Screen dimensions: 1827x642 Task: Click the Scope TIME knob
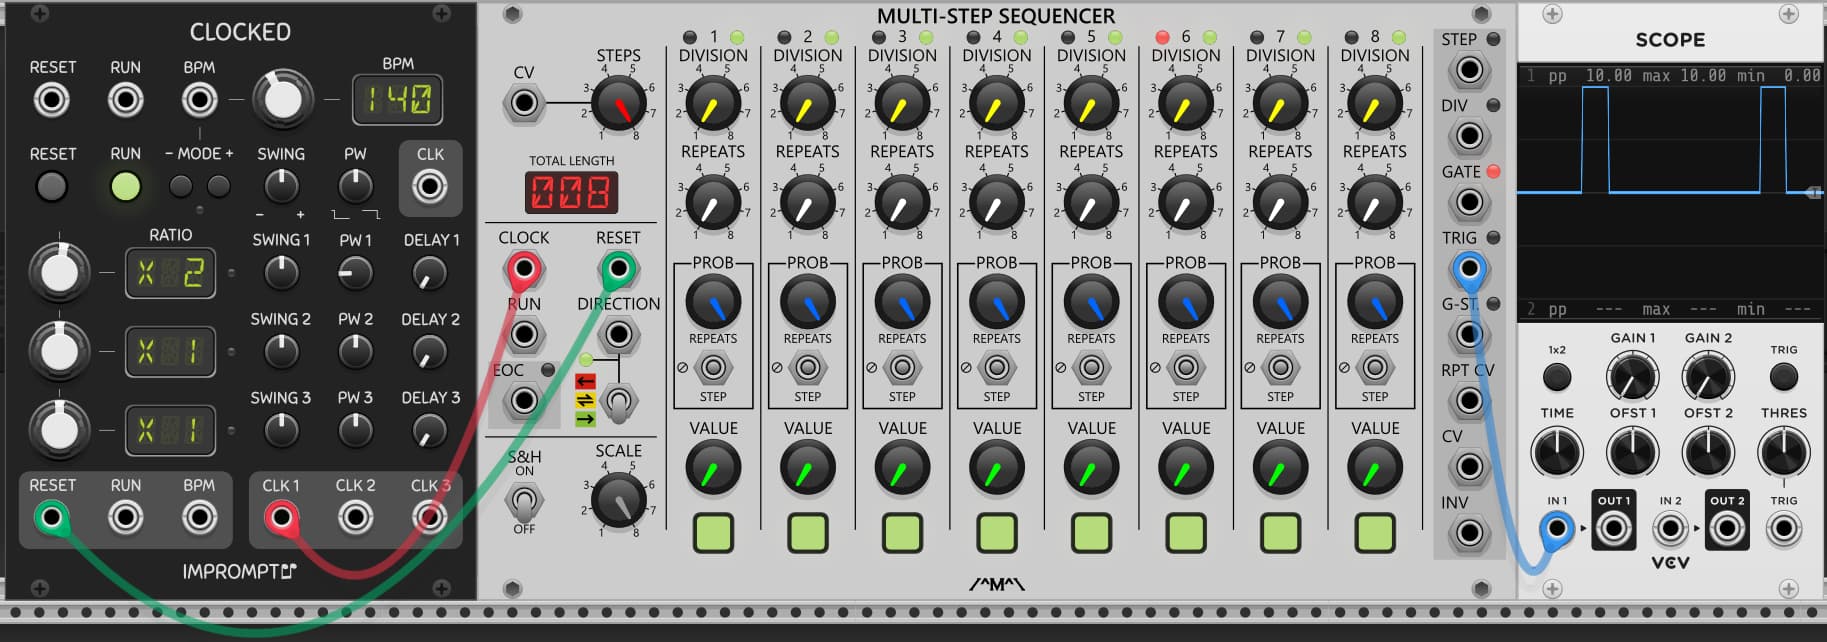click(x=1557, y=452)
